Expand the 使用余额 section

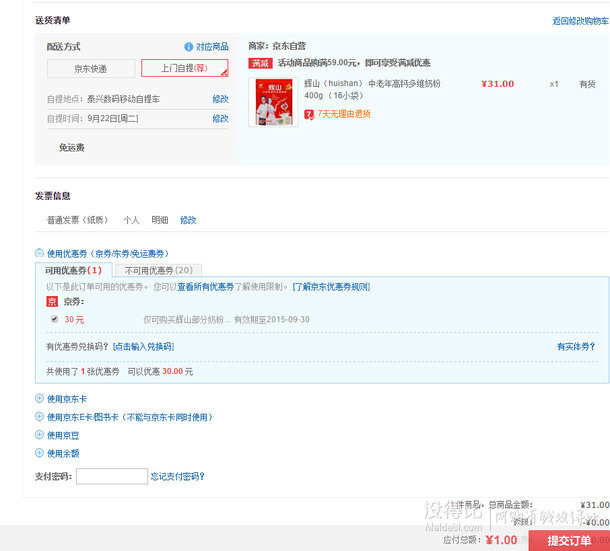click(39, 453)
